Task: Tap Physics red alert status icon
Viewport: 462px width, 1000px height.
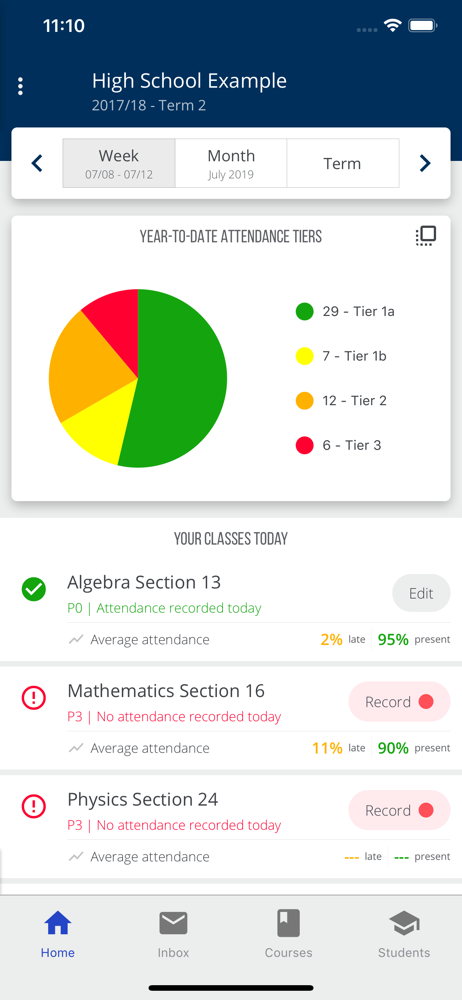Action: [34, 807]
